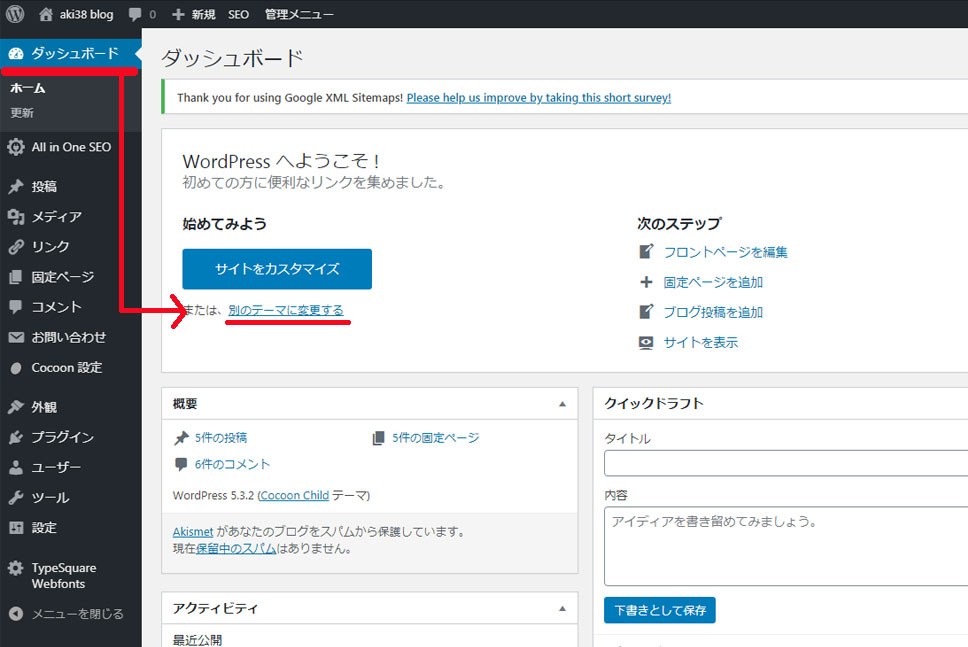
Task: Open the Akismet link
Action: point(193,532)
